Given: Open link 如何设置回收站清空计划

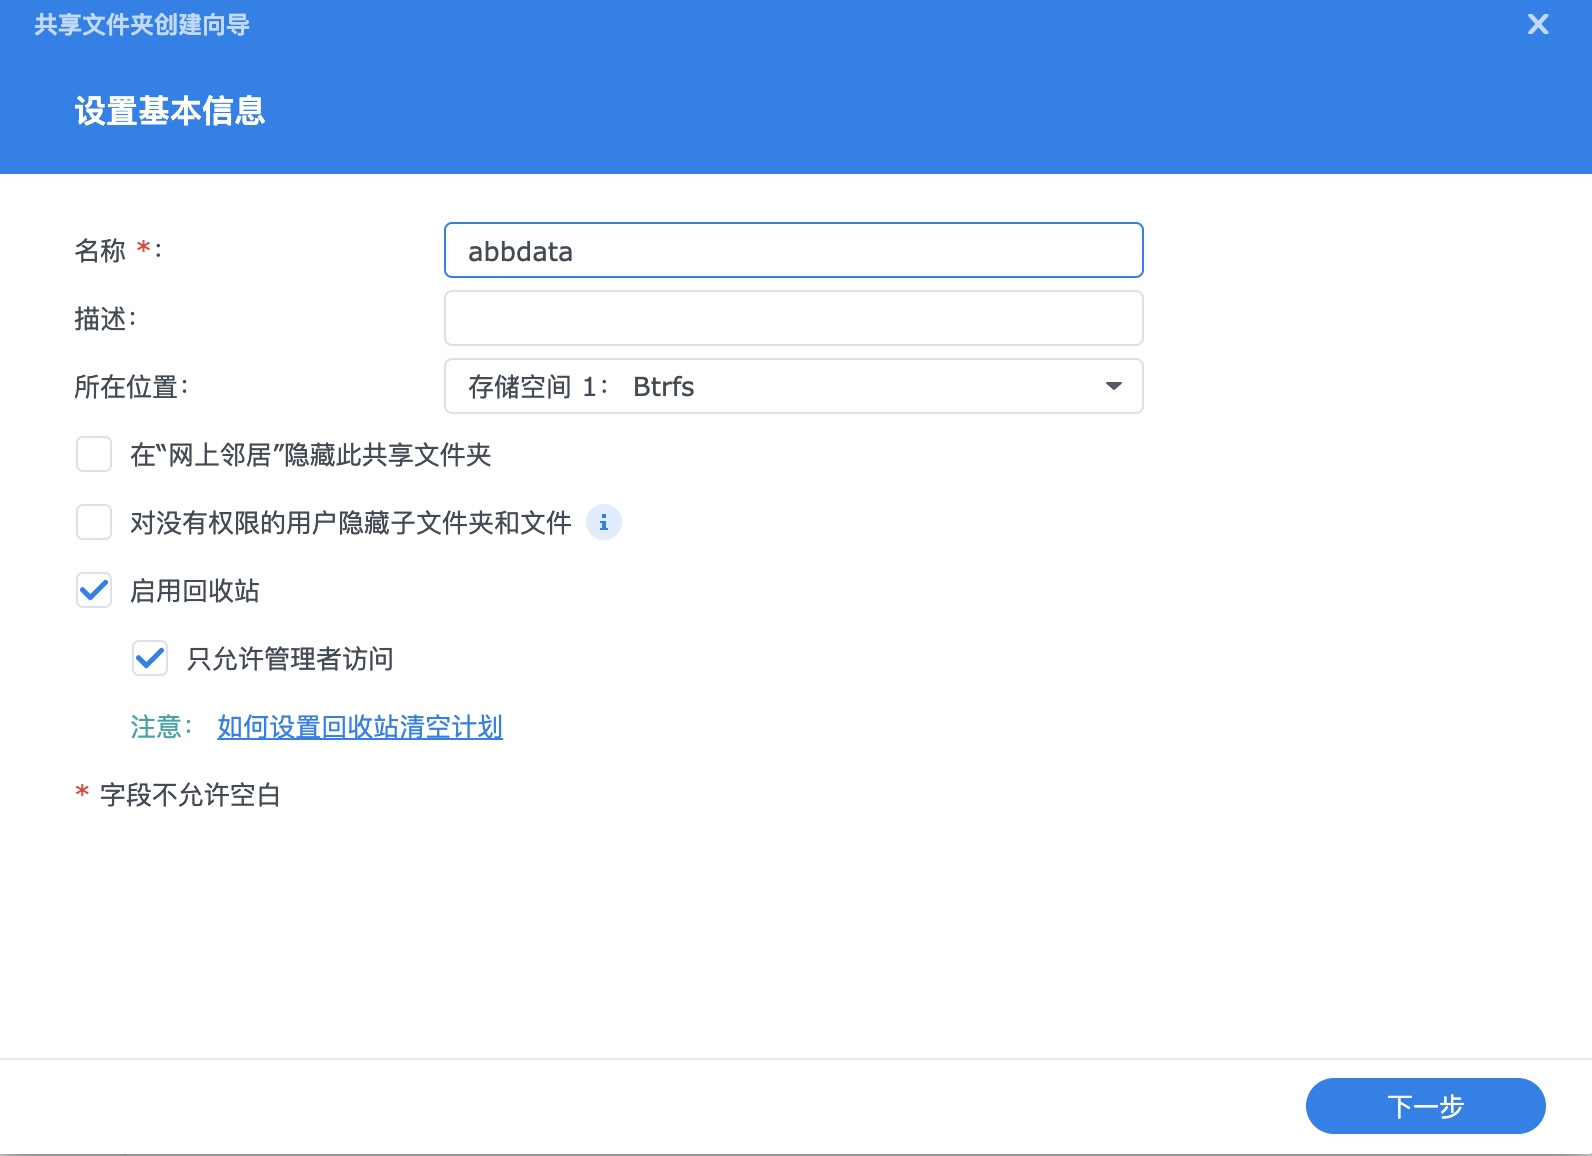Looking at the screenshot, I should [x=360, y=727].
